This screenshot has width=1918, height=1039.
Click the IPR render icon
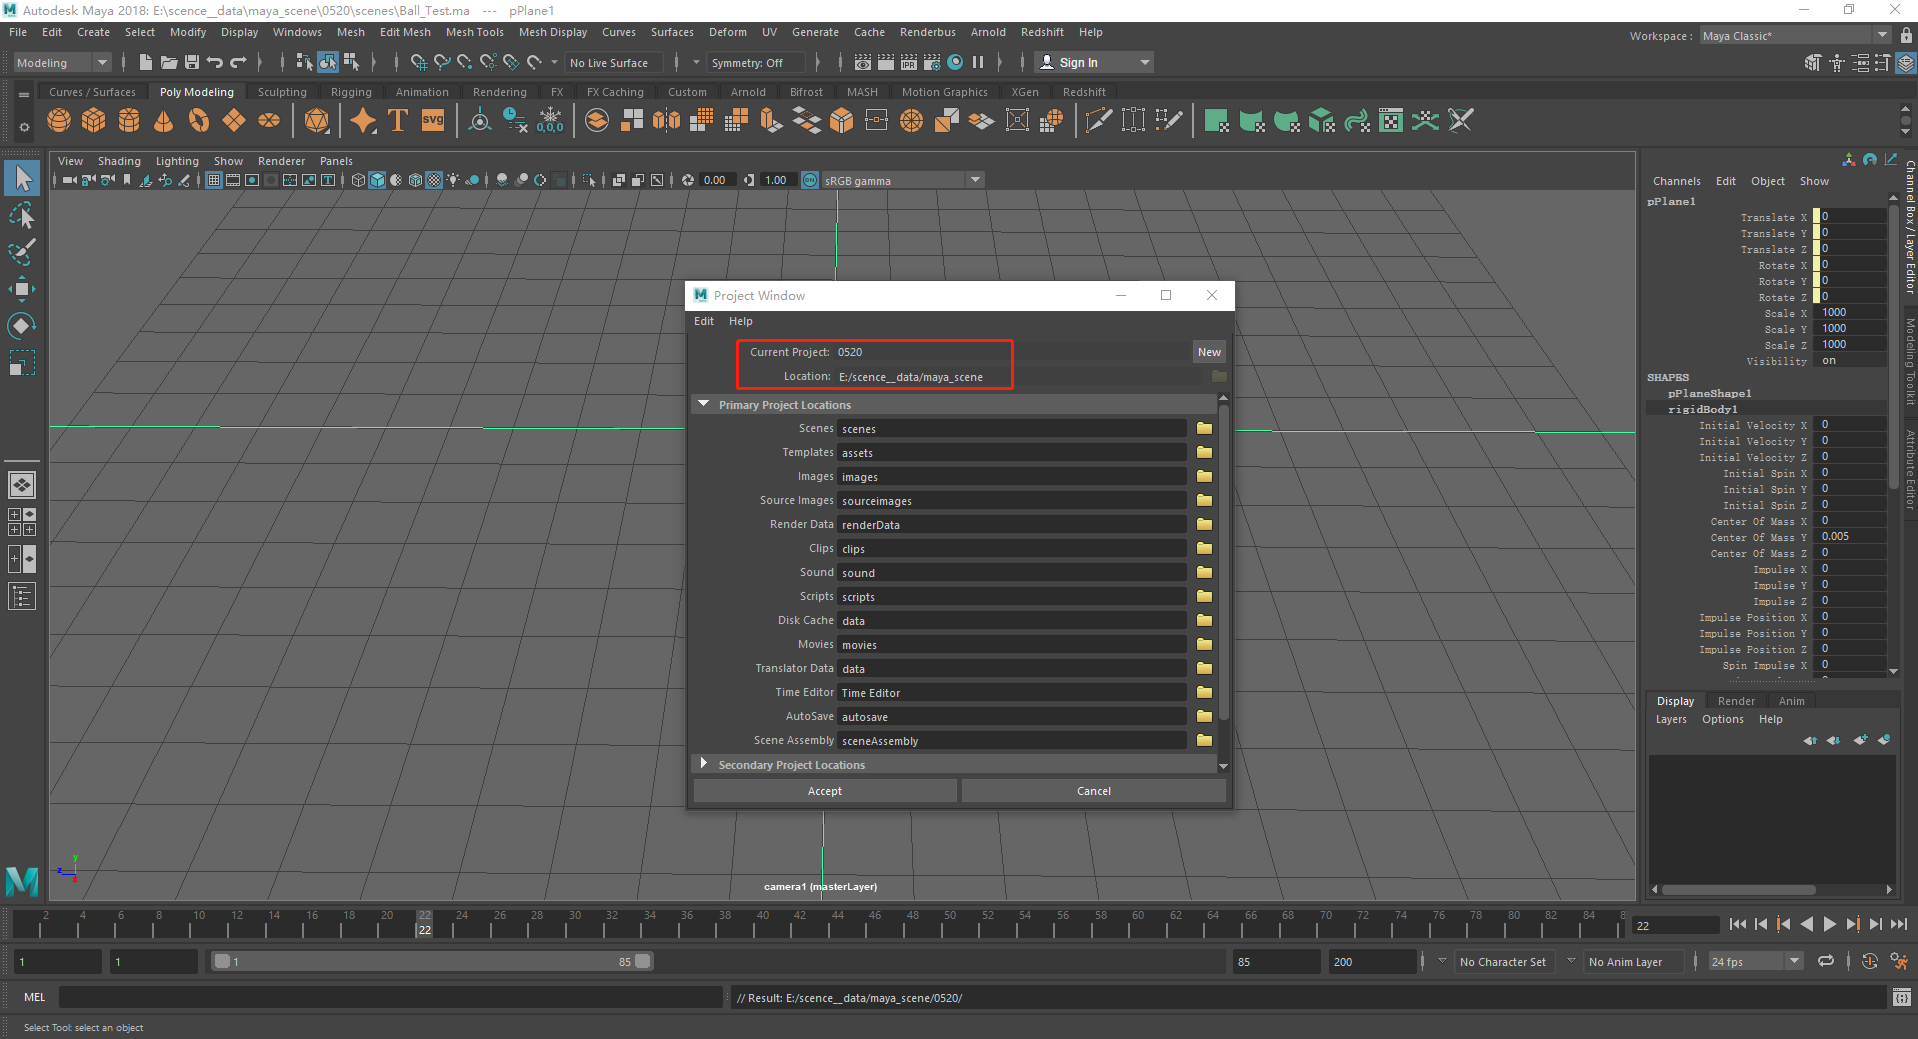tap(909, 62)
